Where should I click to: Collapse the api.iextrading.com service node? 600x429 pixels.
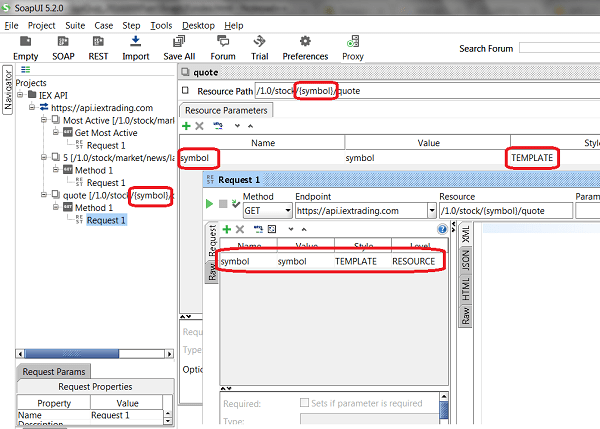pos(32,108)
